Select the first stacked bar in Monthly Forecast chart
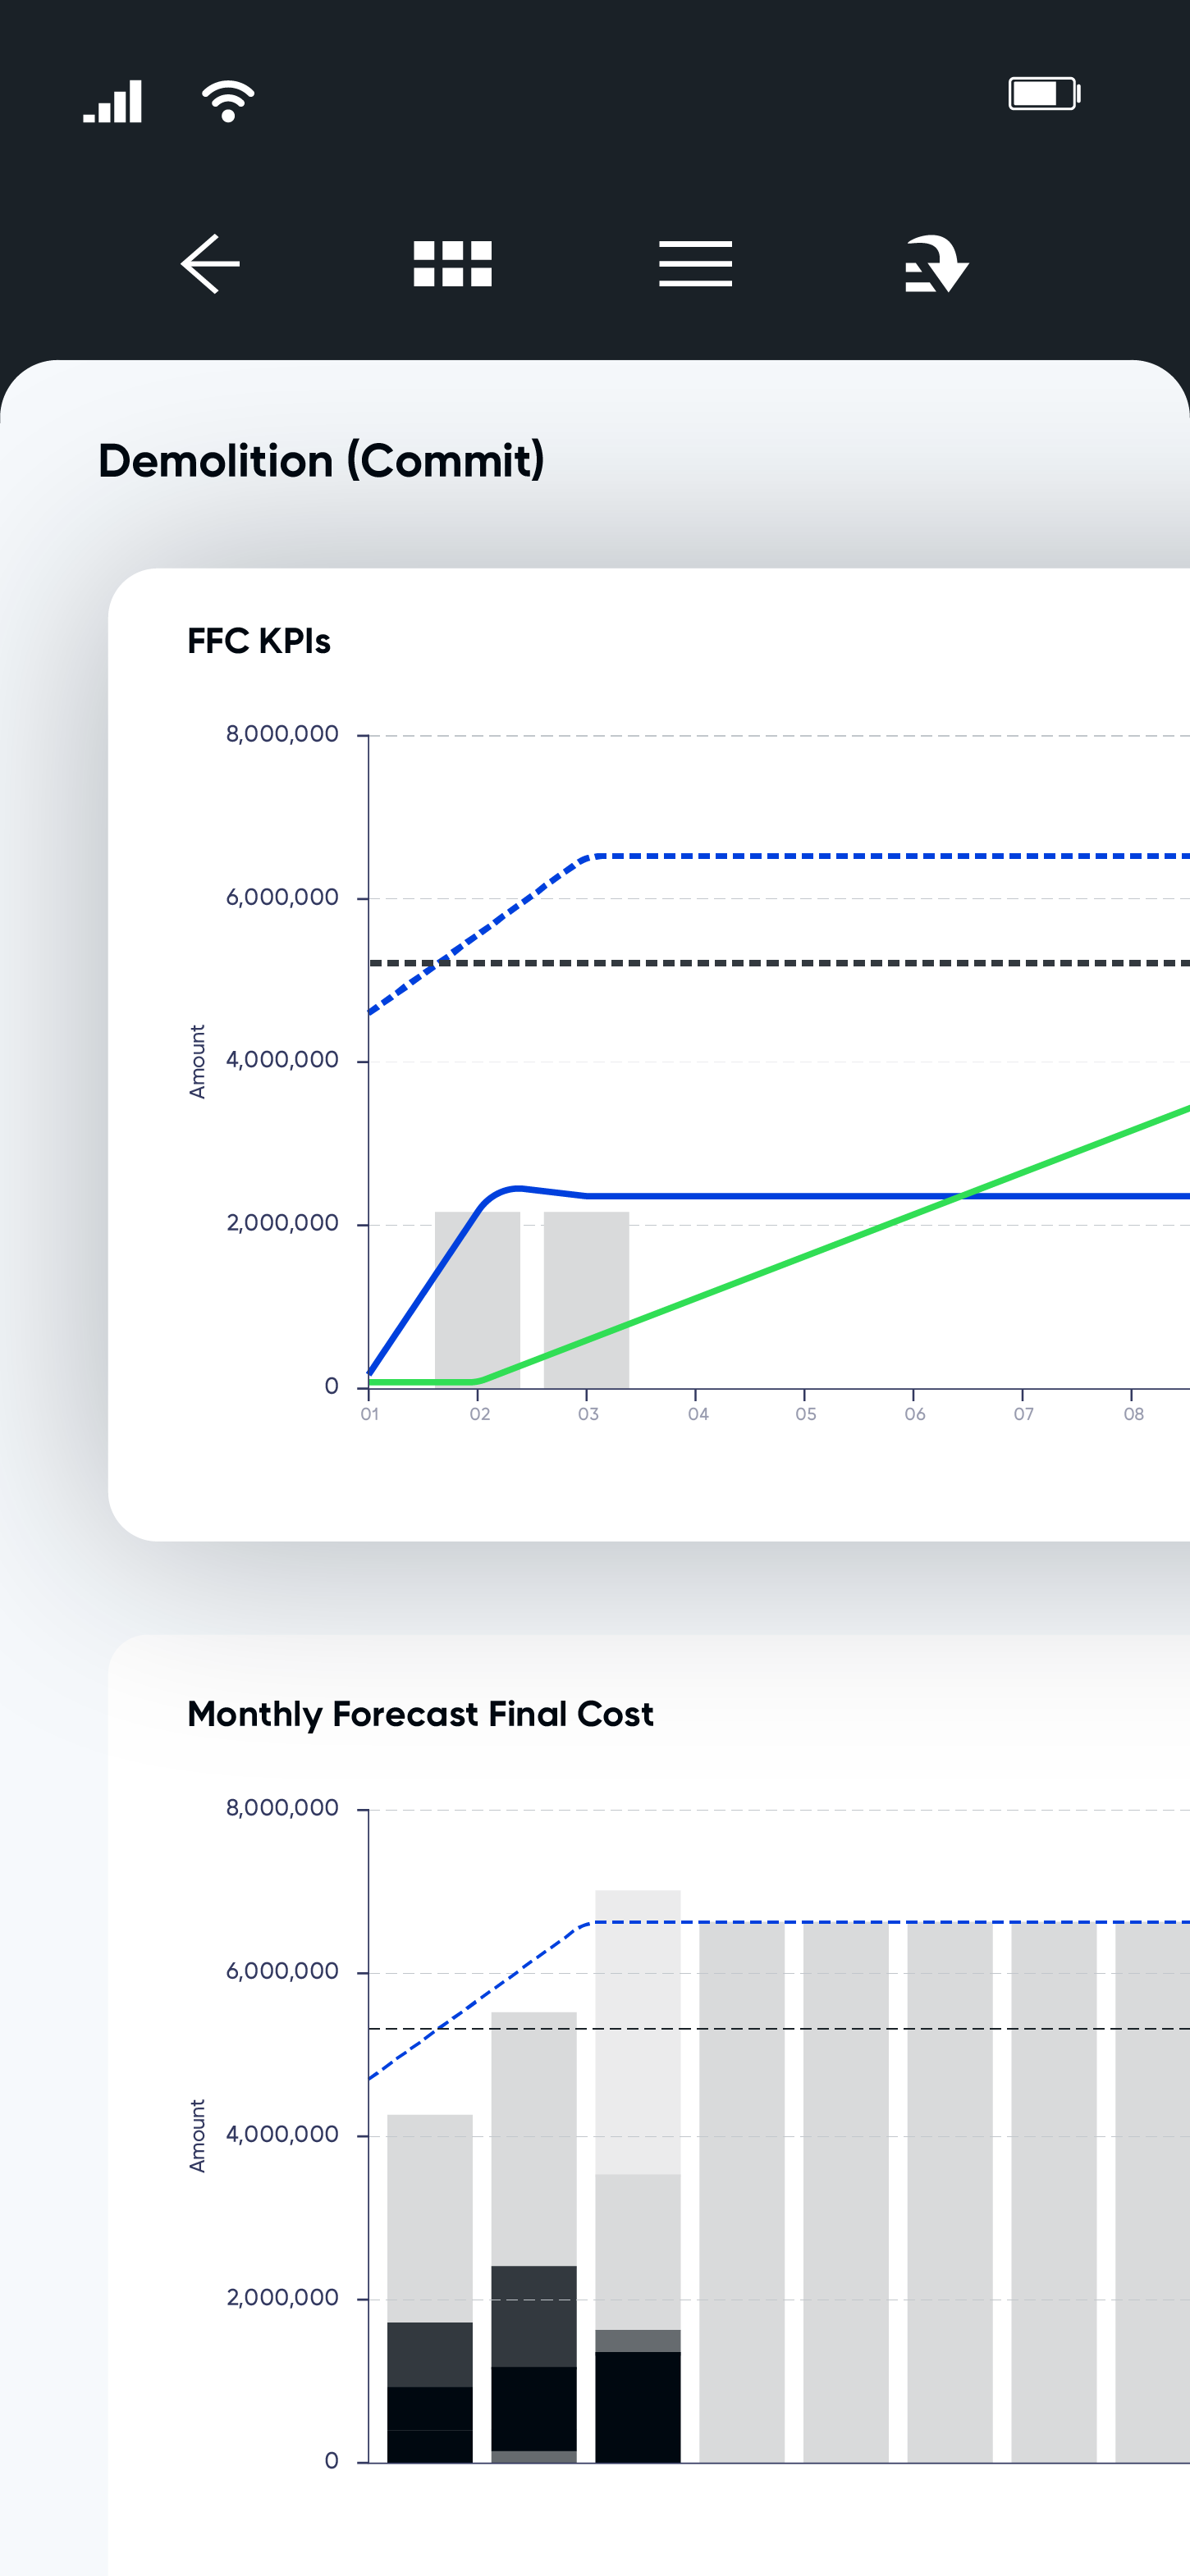The height and width of the screenshot is (2576, 1190). (430, 2288)
